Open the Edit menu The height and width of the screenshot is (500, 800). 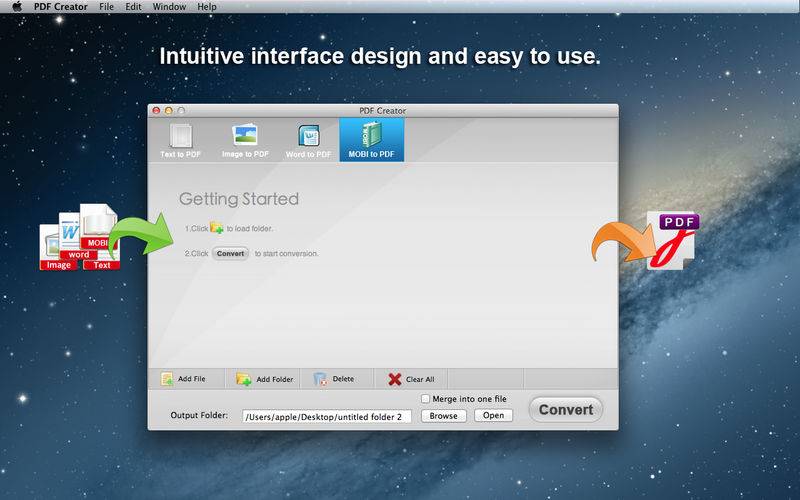pyautogui.click(x=133, y=7)
